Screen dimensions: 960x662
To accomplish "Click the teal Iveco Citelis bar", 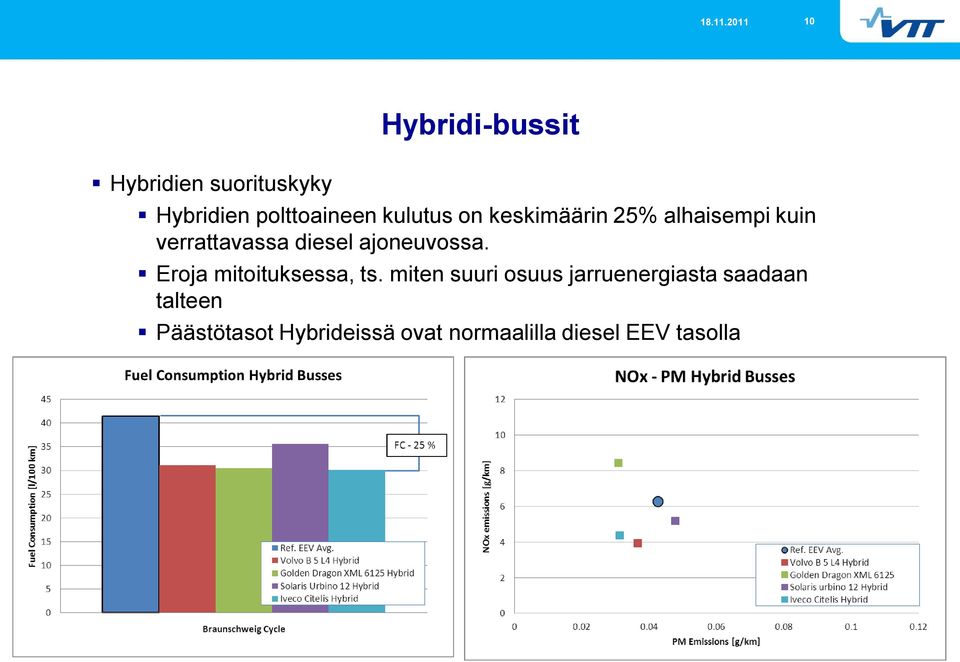I will point(356,505).
